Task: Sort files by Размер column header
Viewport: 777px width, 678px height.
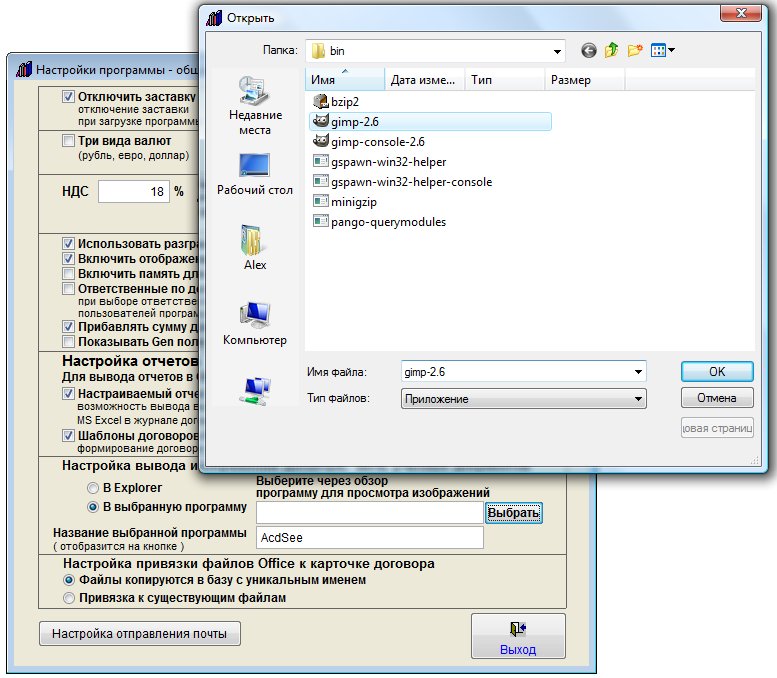Action: point(585,80)
